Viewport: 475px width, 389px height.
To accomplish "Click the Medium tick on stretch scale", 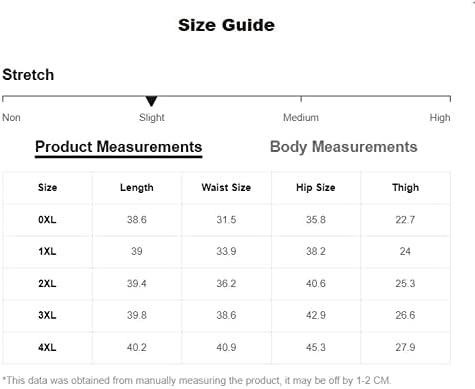I will (x=301, y=99).
